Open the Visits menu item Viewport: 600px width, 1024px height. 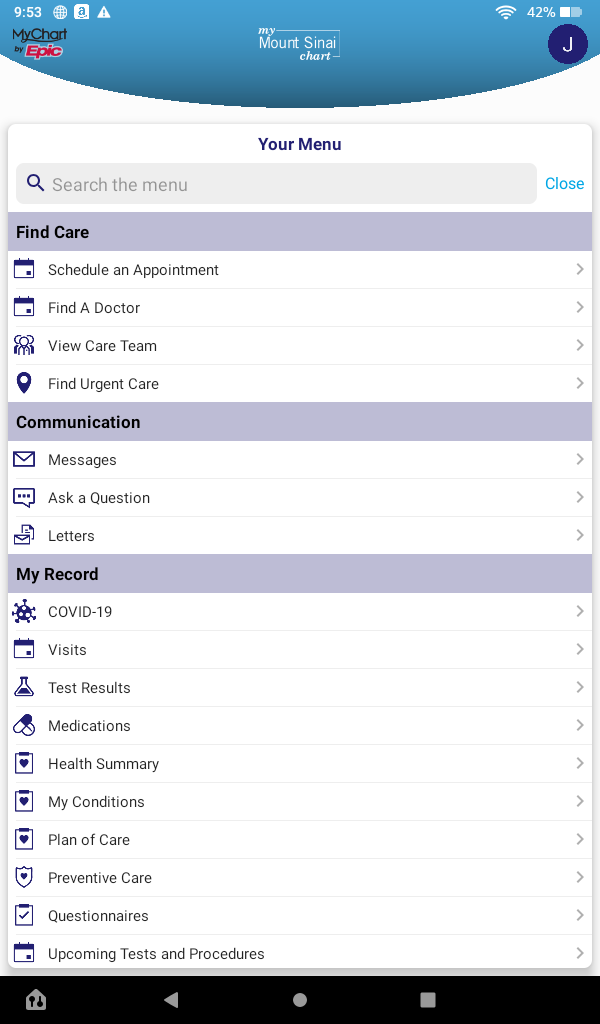(x=67, y=650)
